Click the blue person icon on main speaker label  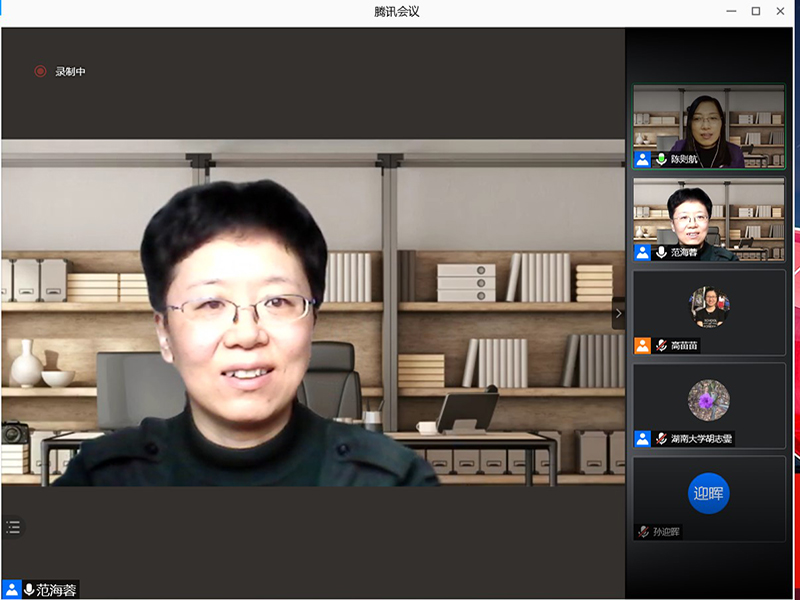[11, 589]
